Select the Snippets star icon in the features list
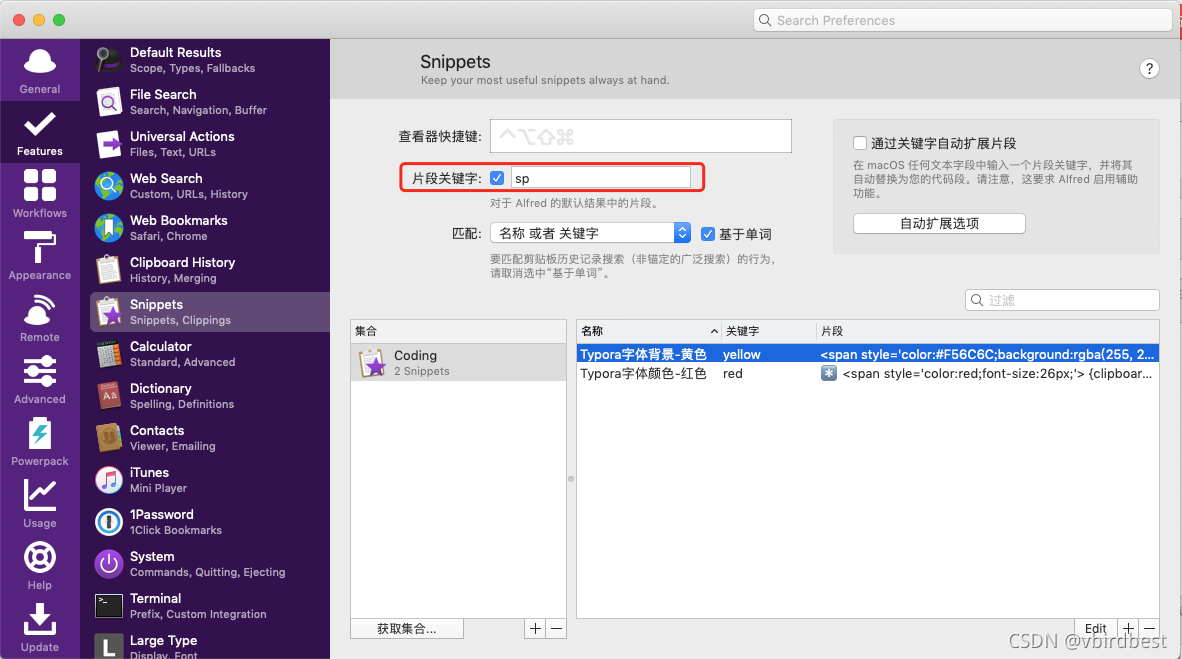Image resolution: width=1182 pixels, height=659 pixels. 109,311
